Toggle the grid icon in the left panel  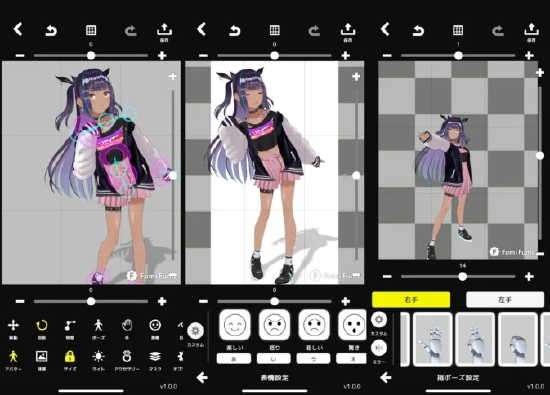(x=91, y=30)
